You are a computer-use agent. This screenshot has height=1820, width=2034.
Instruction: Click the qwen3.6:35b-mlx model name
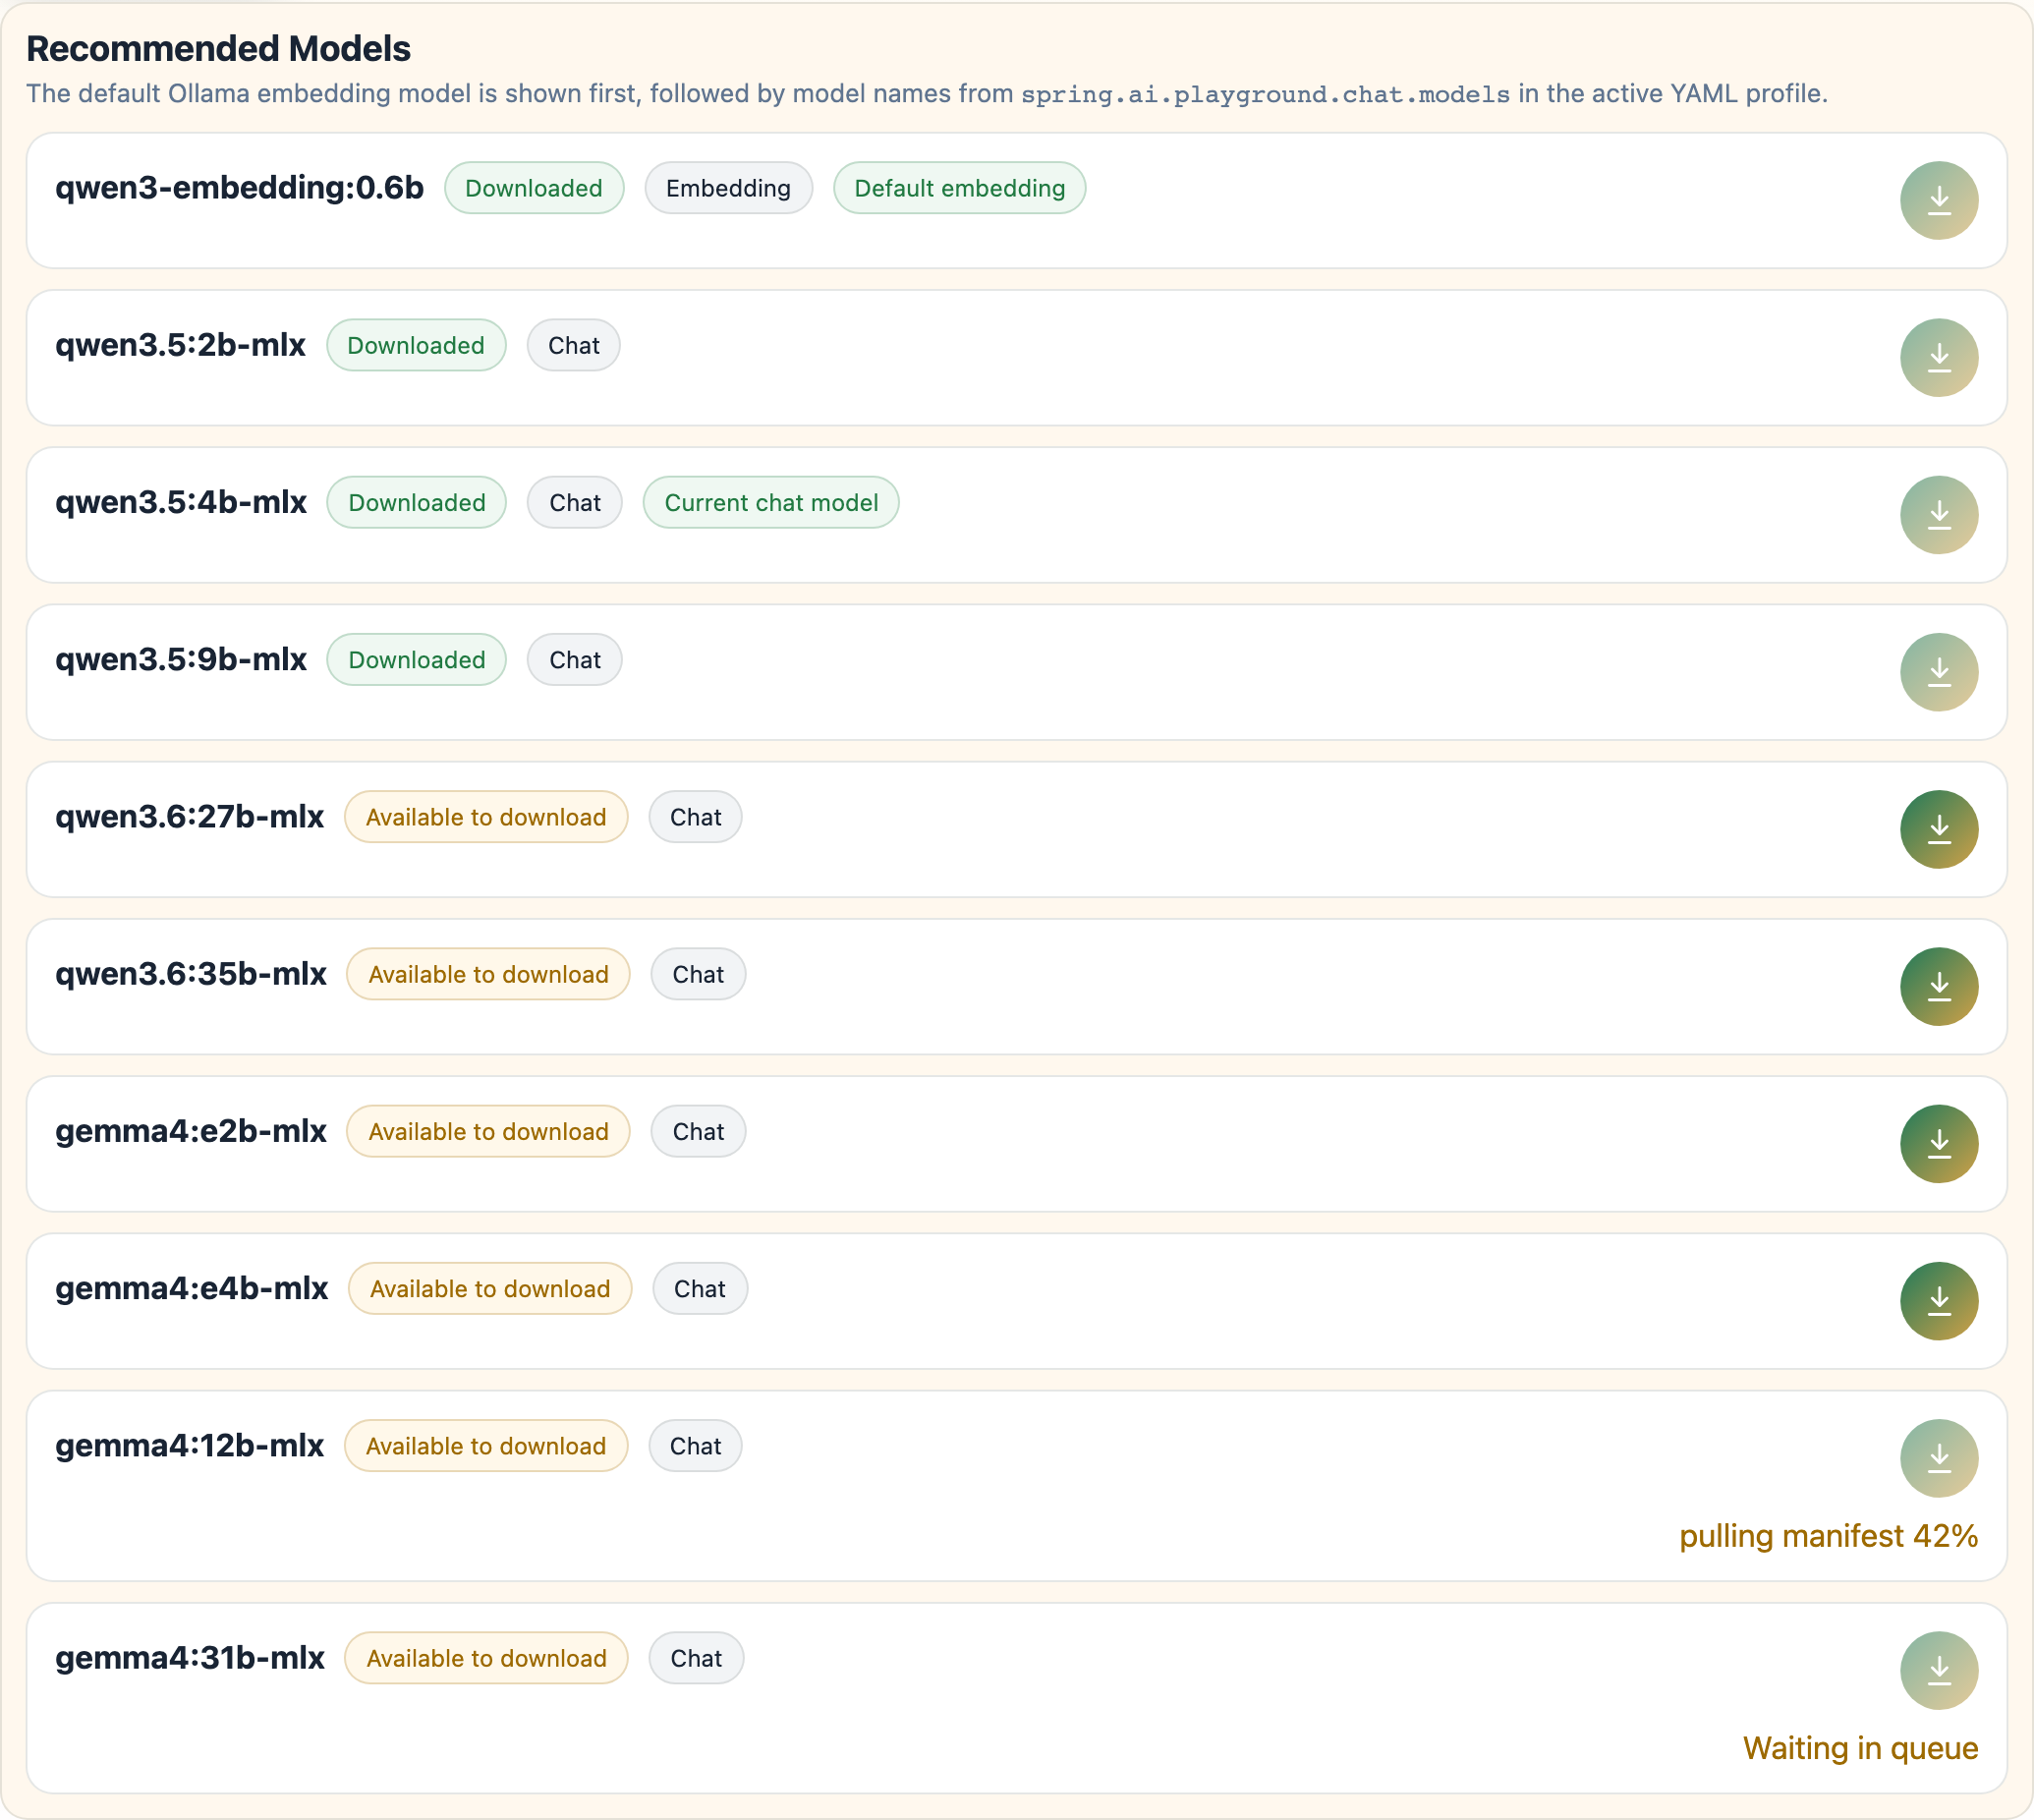pos(190,974)
